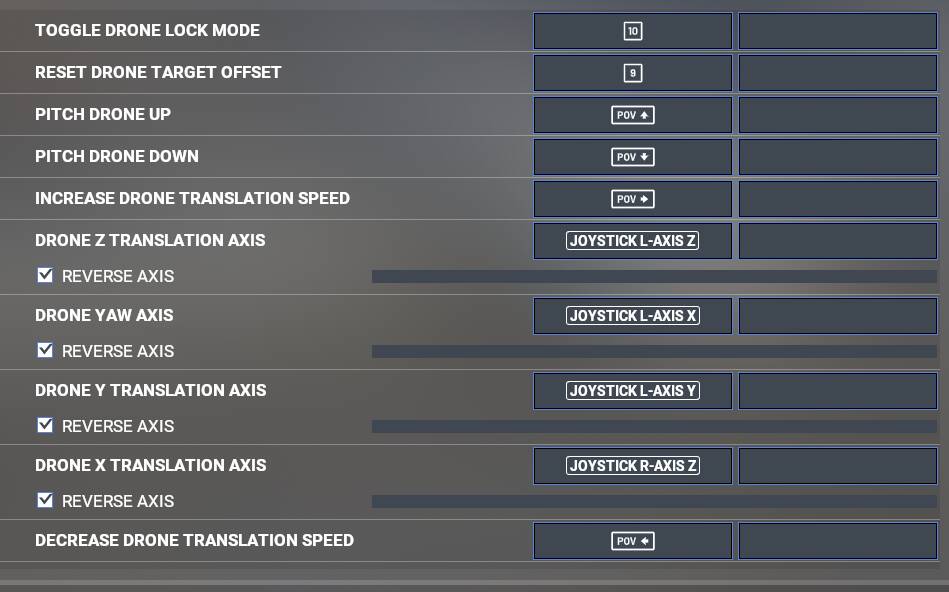Select the Drone Z Translation Axis row label
This screenshot has height=592, width=949.
pos(150,240)
